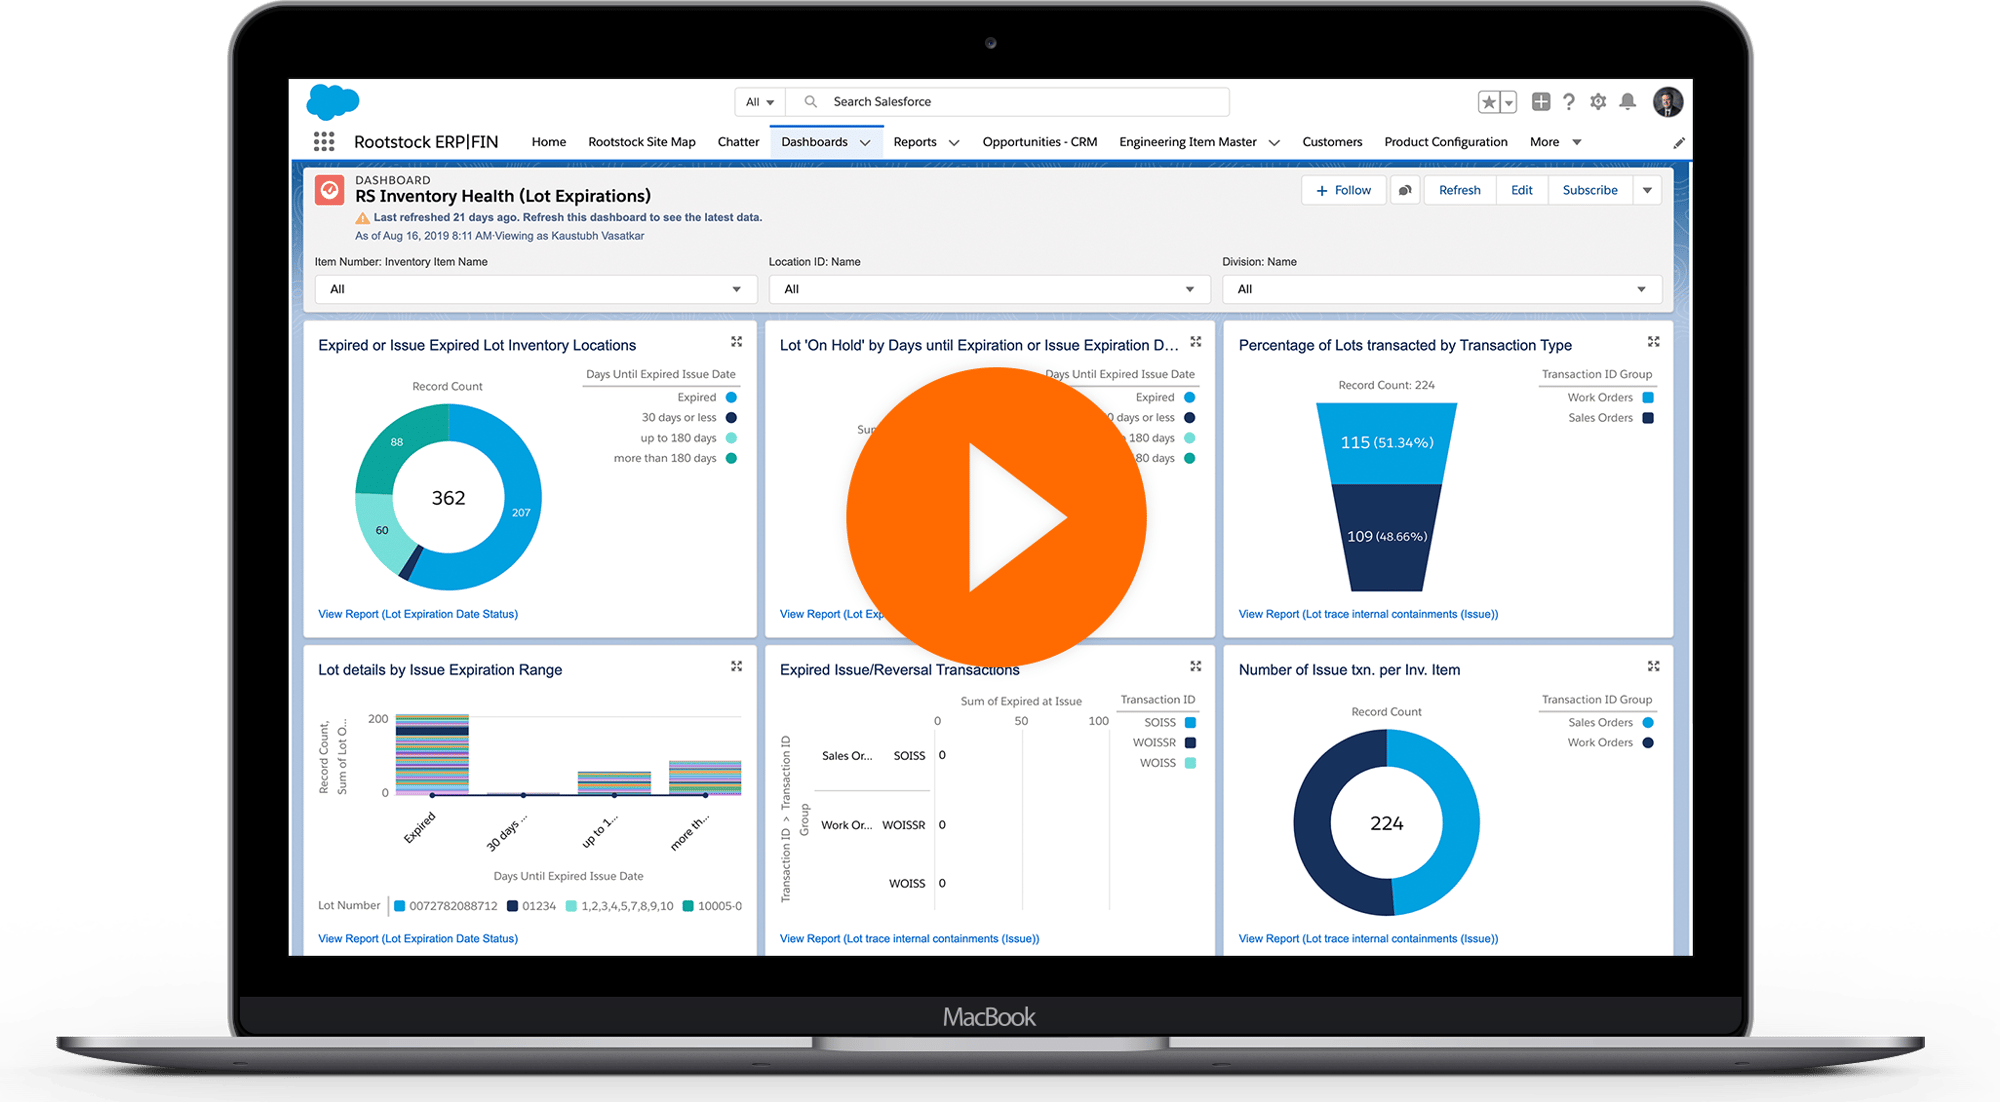
Task: Open the user profile avatar
Action: [1668, 101]
